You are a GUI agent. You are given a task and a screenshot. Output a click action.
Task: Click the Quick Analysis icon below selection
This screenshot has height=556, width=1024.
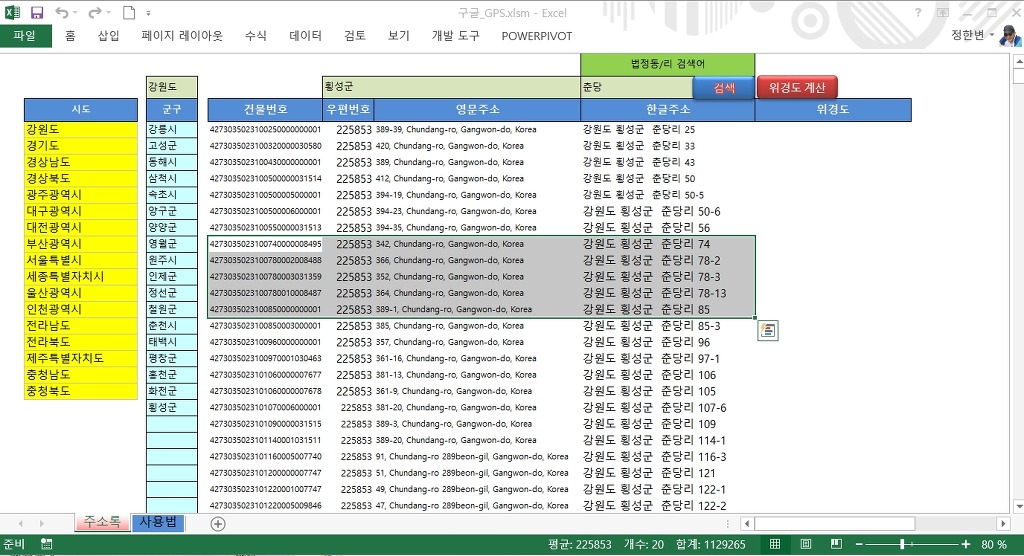(x=767, y=331)
